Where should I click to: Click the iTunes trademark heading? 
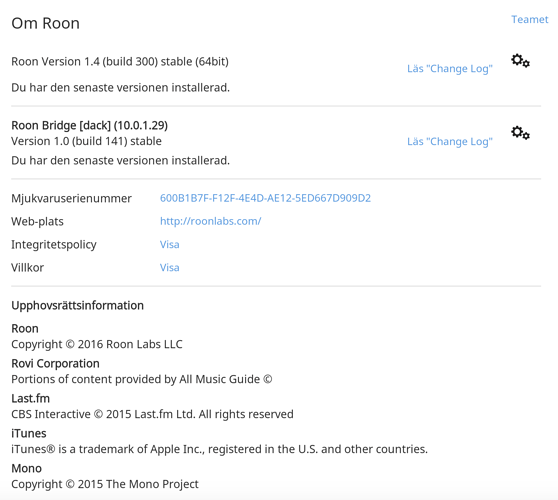point(29,433)
